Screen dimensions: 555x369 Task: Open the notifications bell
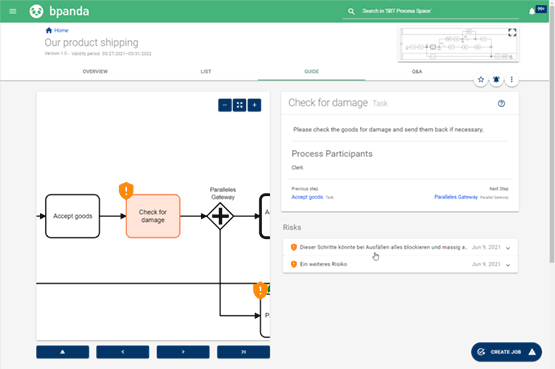click(532, 11)
